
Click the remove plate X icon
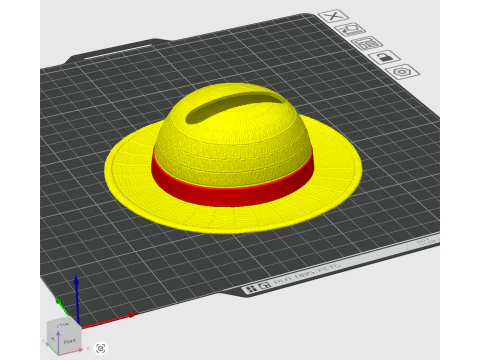coord(334,16)
